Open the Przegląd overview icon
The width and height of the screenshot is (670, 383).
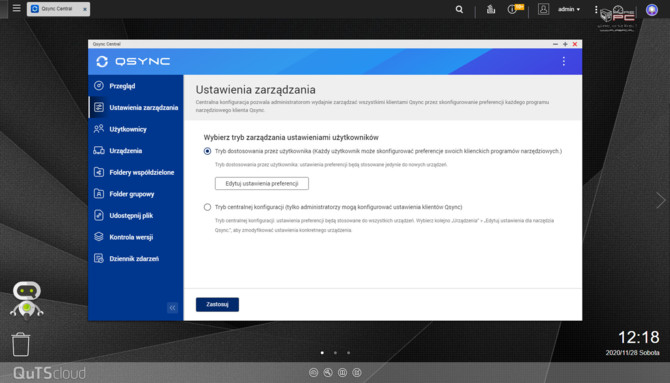point(99,85)
